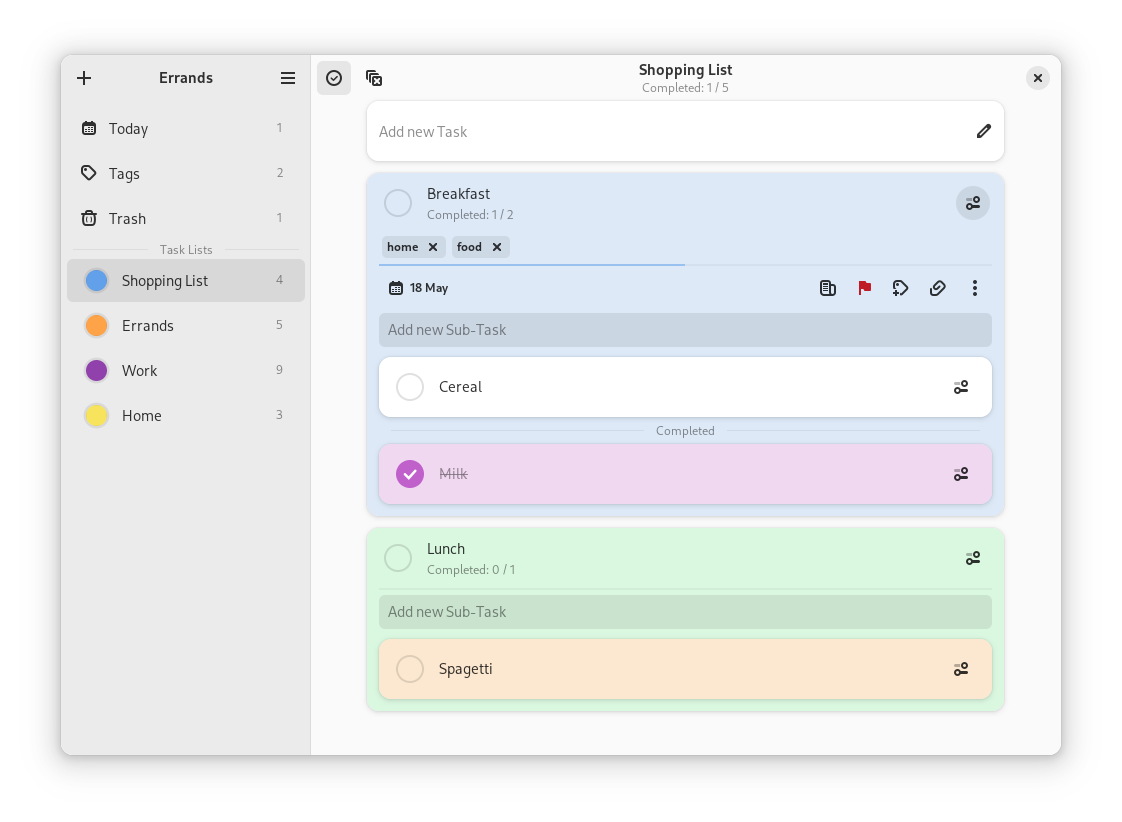Click the Trash bin icon
1122x822 pixels.
[89, 218]
